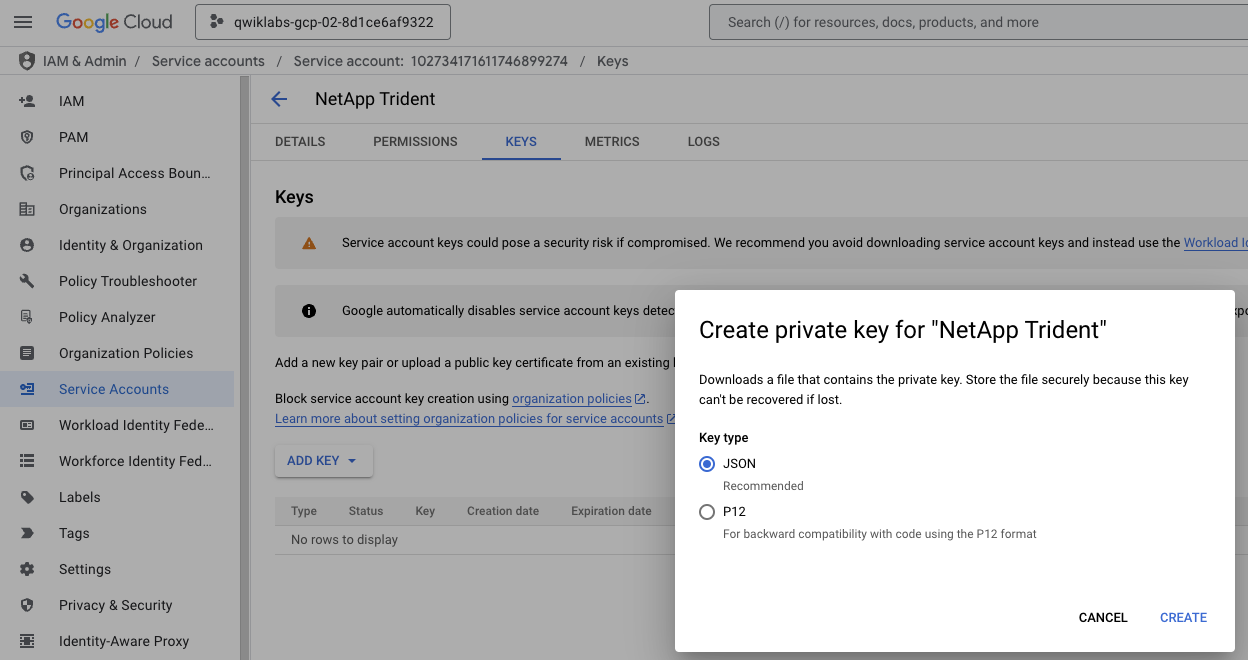Click the Organizations building icon
This screenshot has height=660, width=1248.
[x=27, y=209]
